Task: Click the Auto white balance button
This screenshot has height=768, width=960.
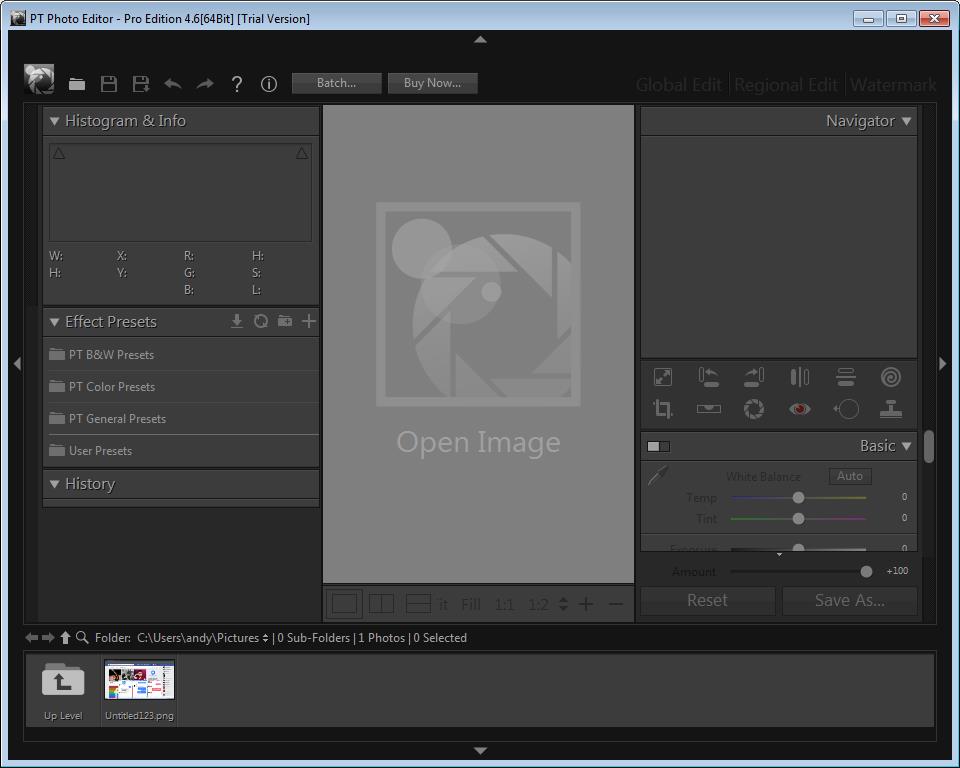Action: 850,476
